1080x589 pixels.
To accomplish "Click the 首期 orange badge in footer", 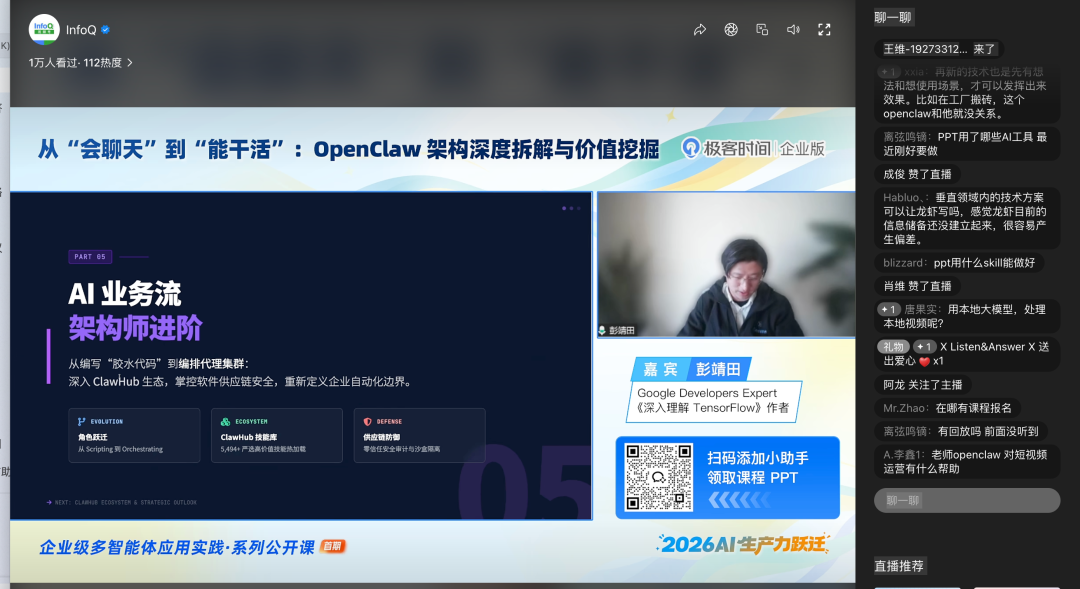I will tap(333, 546).
